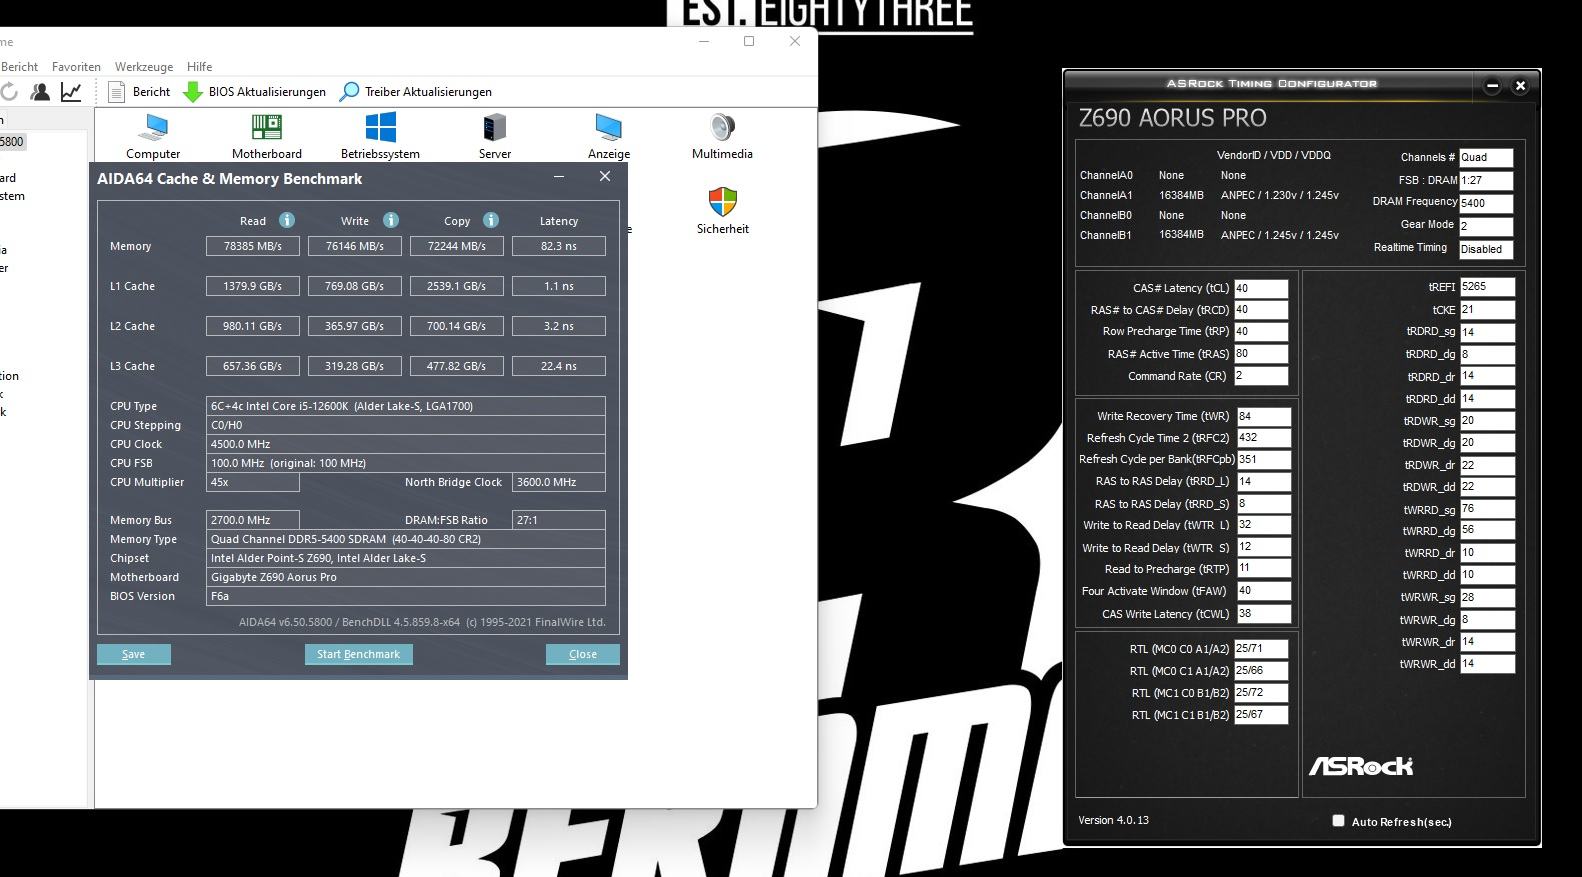Click the info icon next to Copy
1582x877 pixels.
click(491, 220)
